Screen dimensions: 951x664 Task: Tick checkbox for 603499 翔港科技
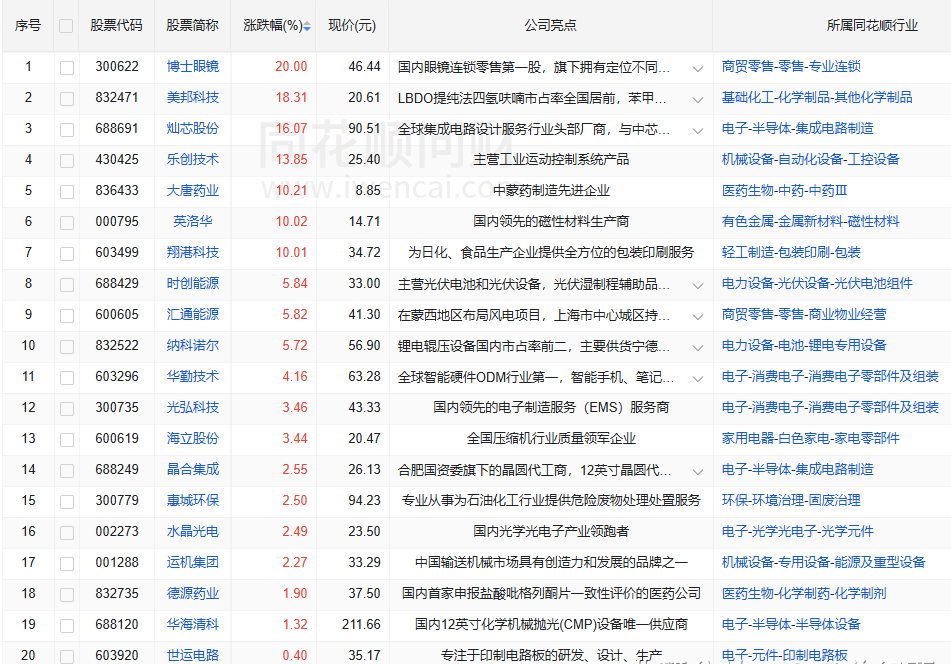tap(67, 253)
